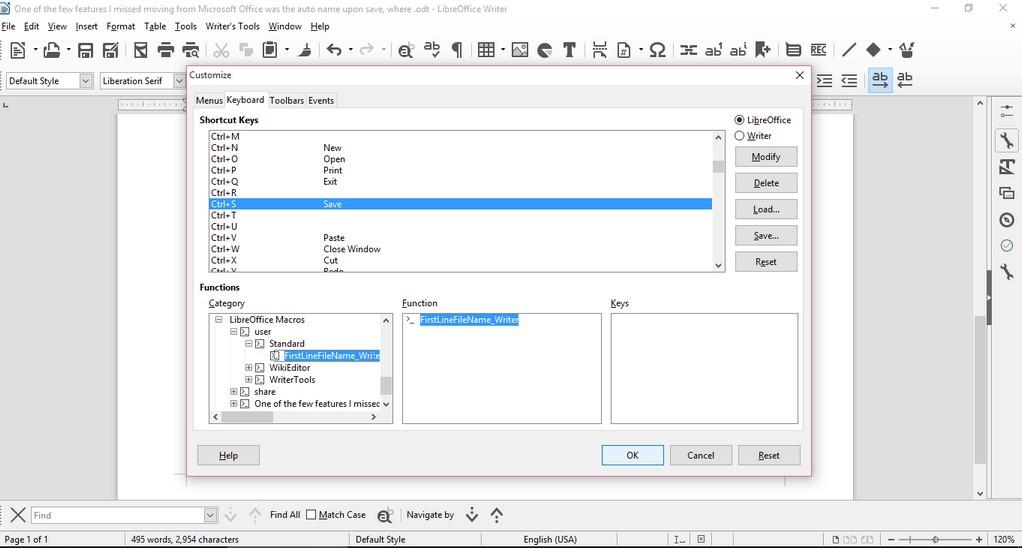Select the Ctrl+V Paste shortcut row
This screenshot has width=1022, height=548.
[460, 238]
